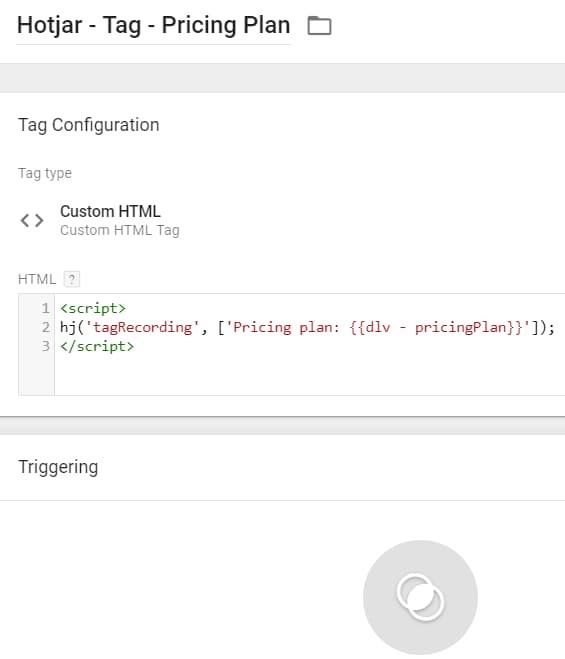The width and height of the screenshot is (565, 659).
Task: Click the Tag Configuration heading
Action: (89, 125)
